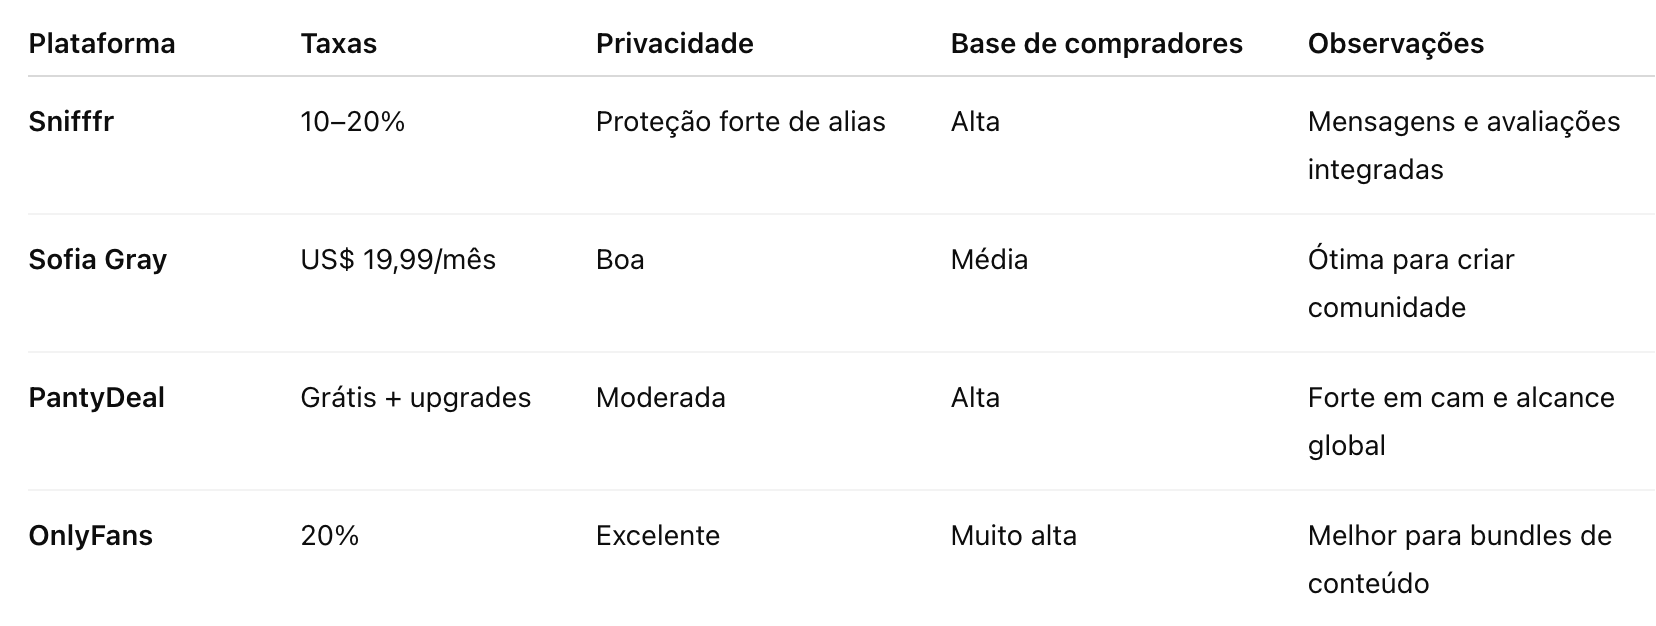Select the Muito alta cell
This screenshot has width=1656, height=626.
click(1013, 536)
